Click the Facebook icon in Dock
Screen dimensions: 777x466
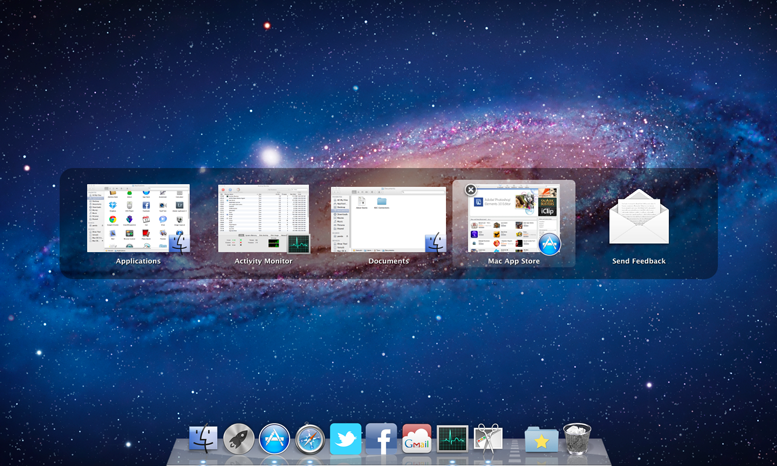pyautogui.click(x=381, y=439)
